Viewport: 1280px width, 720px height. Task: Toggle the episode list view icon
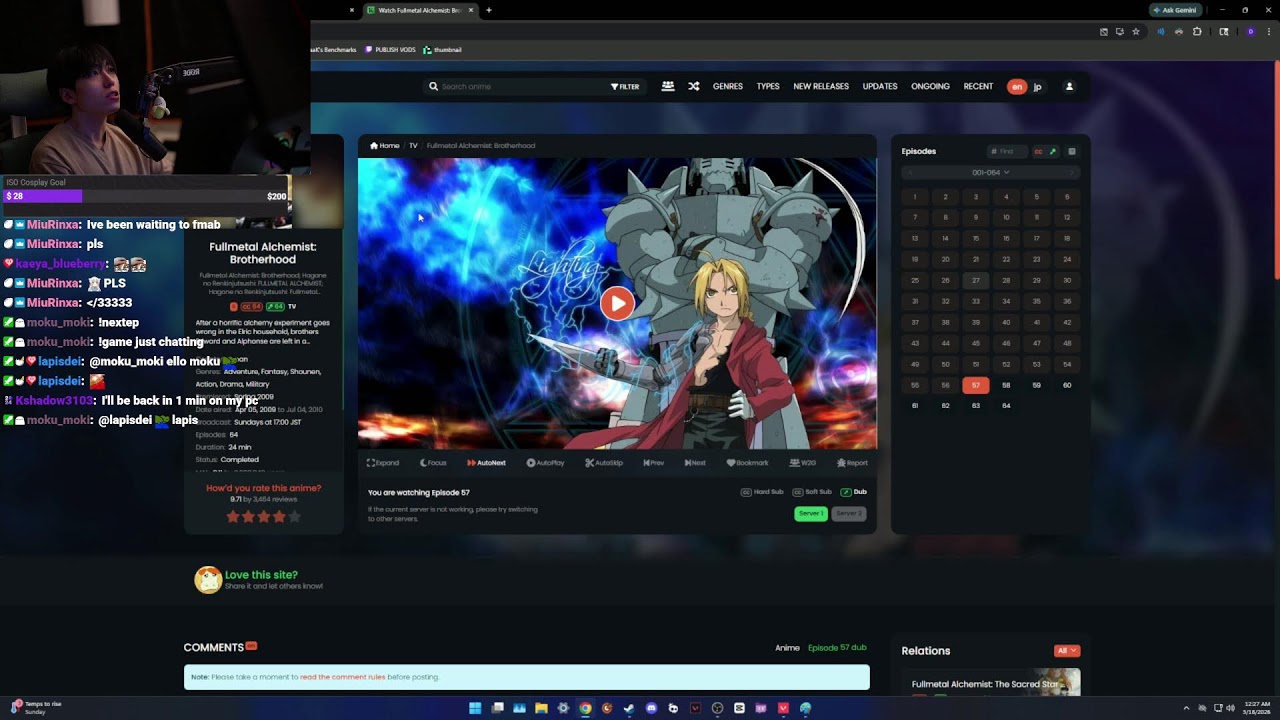pyautogui.click(x=1072, y=152)
